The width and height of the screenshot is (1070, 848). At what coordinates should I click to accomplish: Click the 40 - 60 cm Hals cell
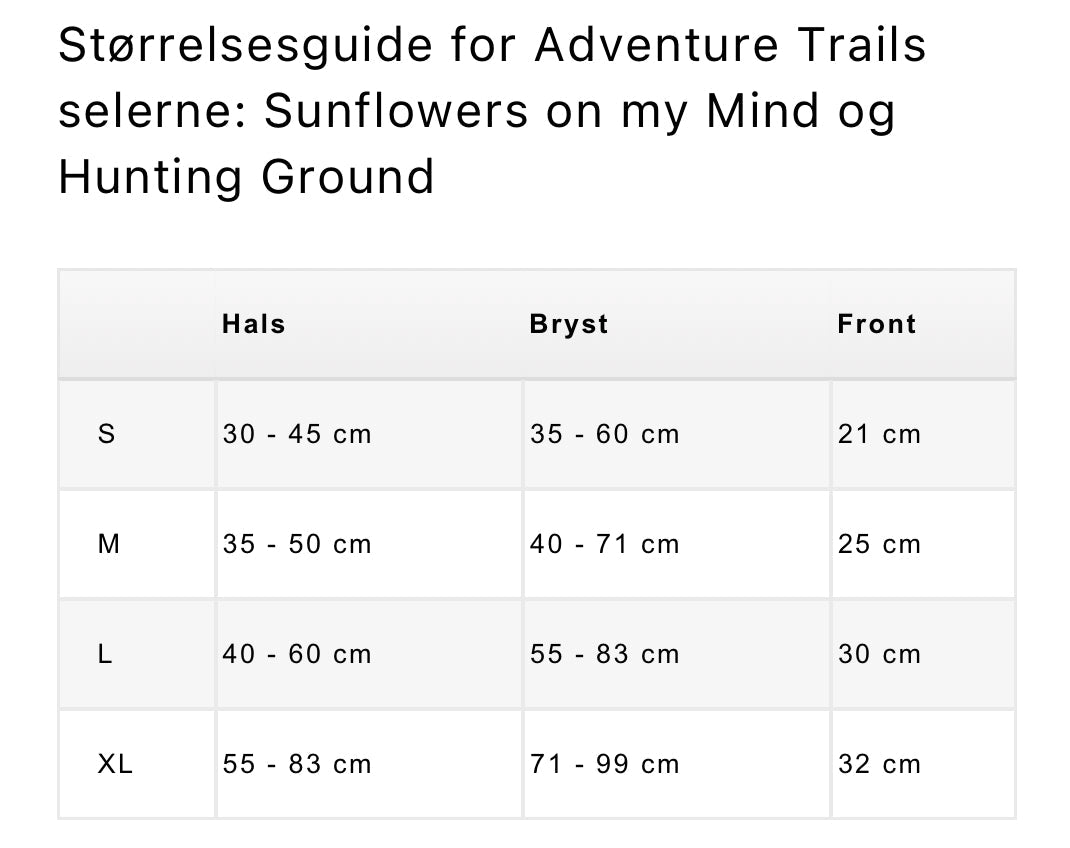[x=297, y=654]
